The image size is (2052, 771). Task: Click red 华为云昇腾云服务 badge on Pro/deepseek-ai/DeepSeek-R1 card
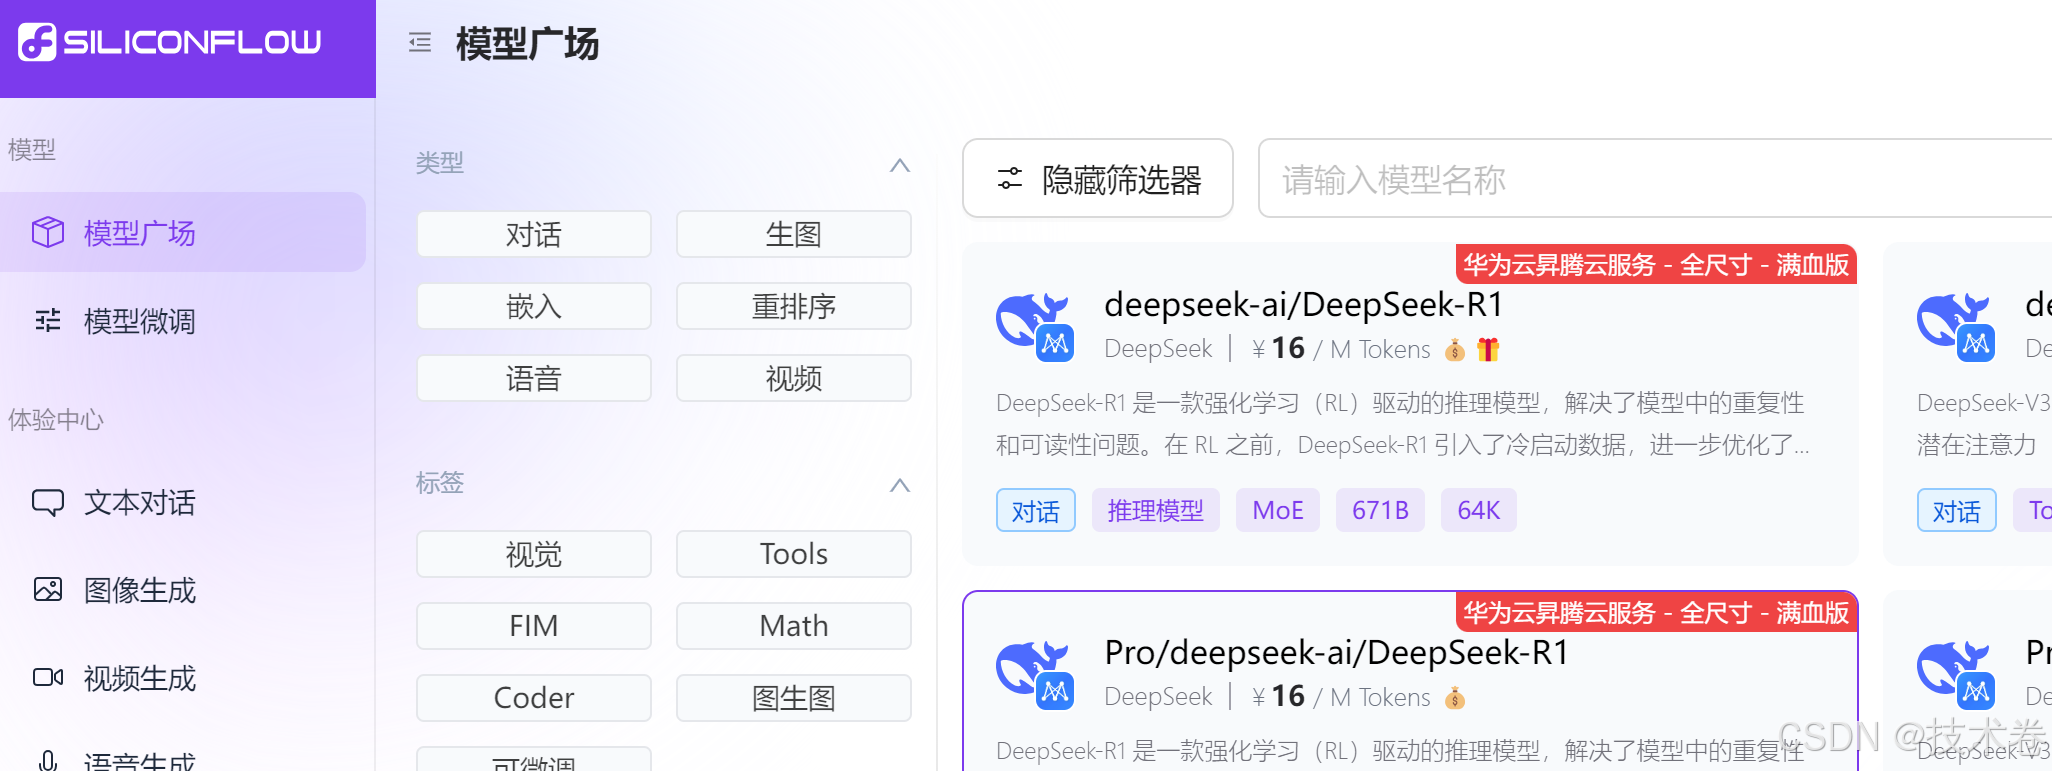point(1656,613)
